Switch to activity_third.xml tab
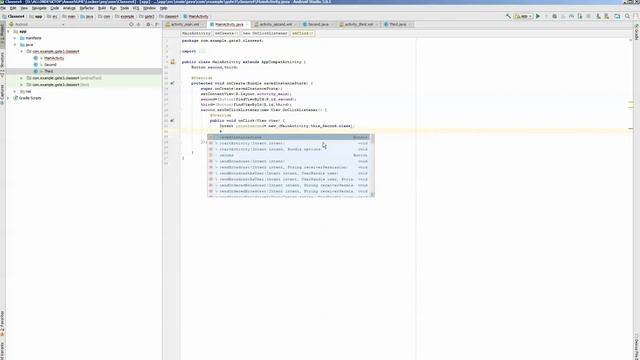Screen dimensions: 640x360 [359, 24]
